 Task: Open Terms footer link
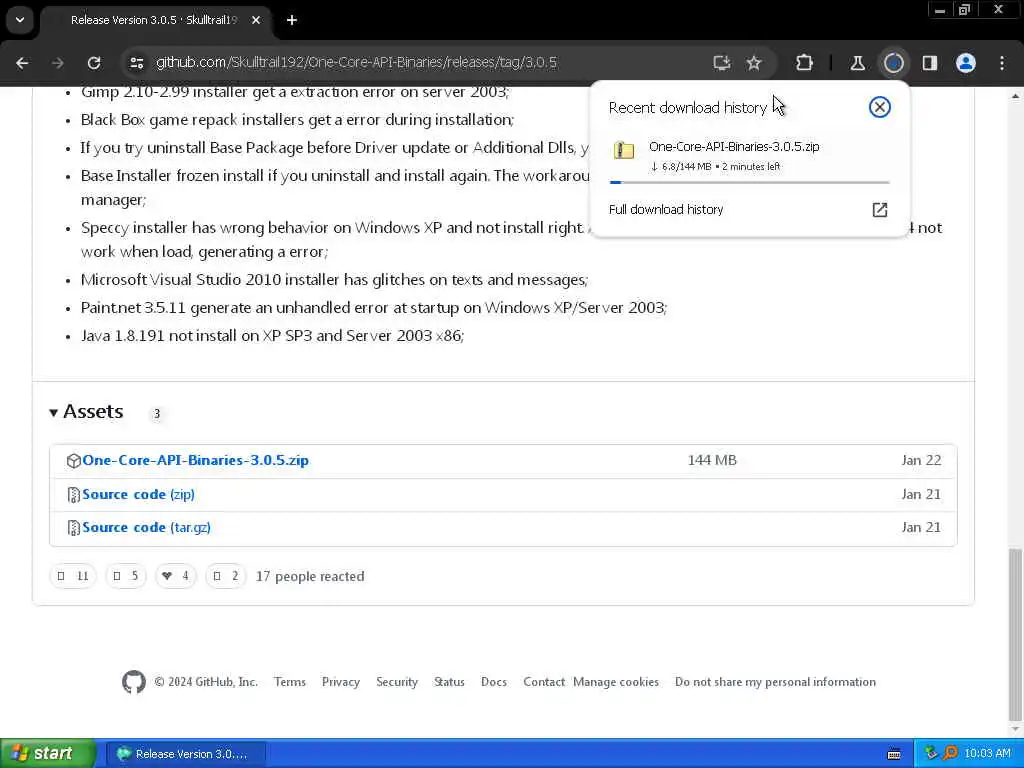click(290, 682)
